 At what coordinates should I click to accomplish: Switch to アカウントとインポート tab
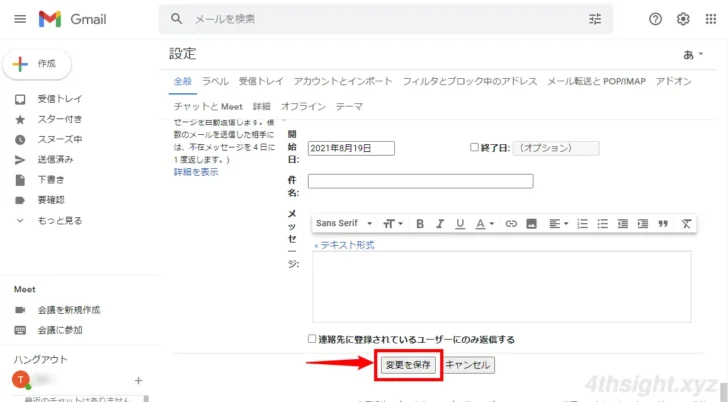[x=343, y=81]
